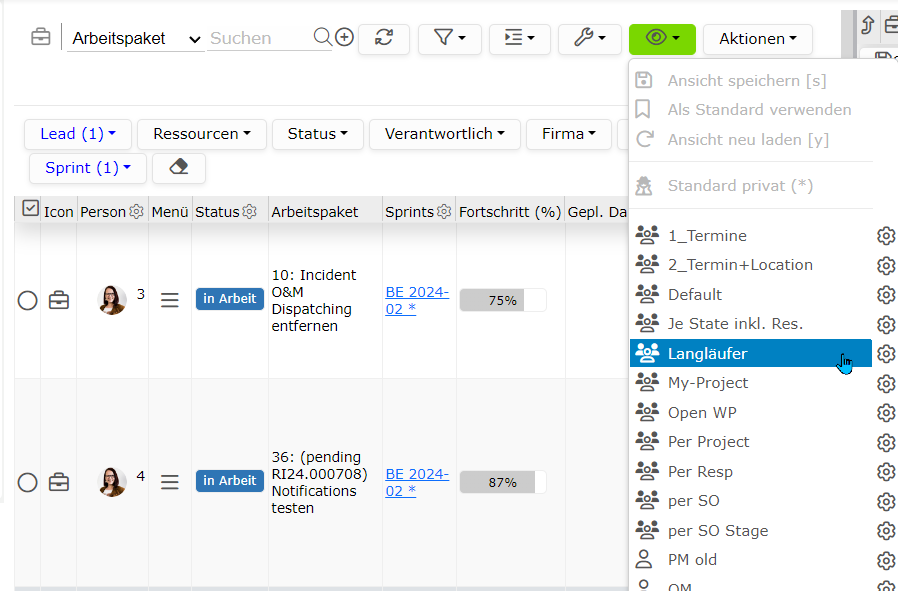This screenshot has height=591, width=898.
Task: Click the 87% progress bar
Action: (503, 482)
